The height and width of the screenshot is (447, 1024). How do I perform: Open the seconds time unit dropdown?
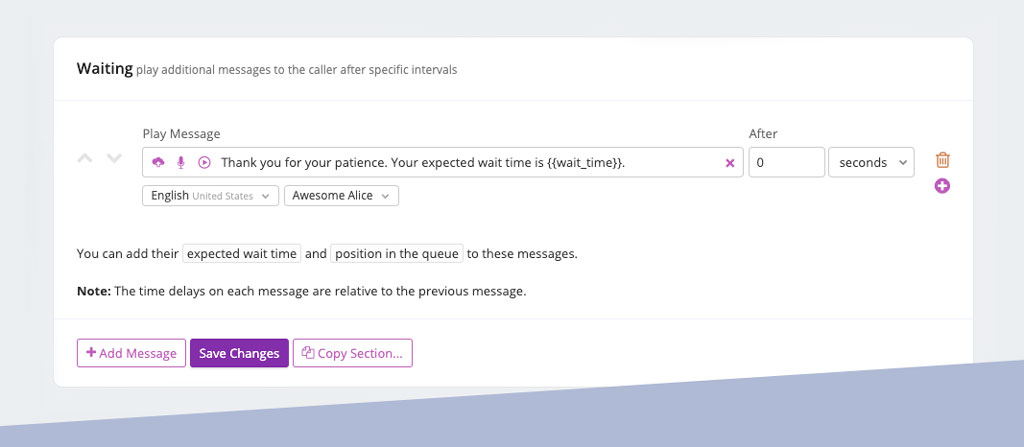point(871,162)
